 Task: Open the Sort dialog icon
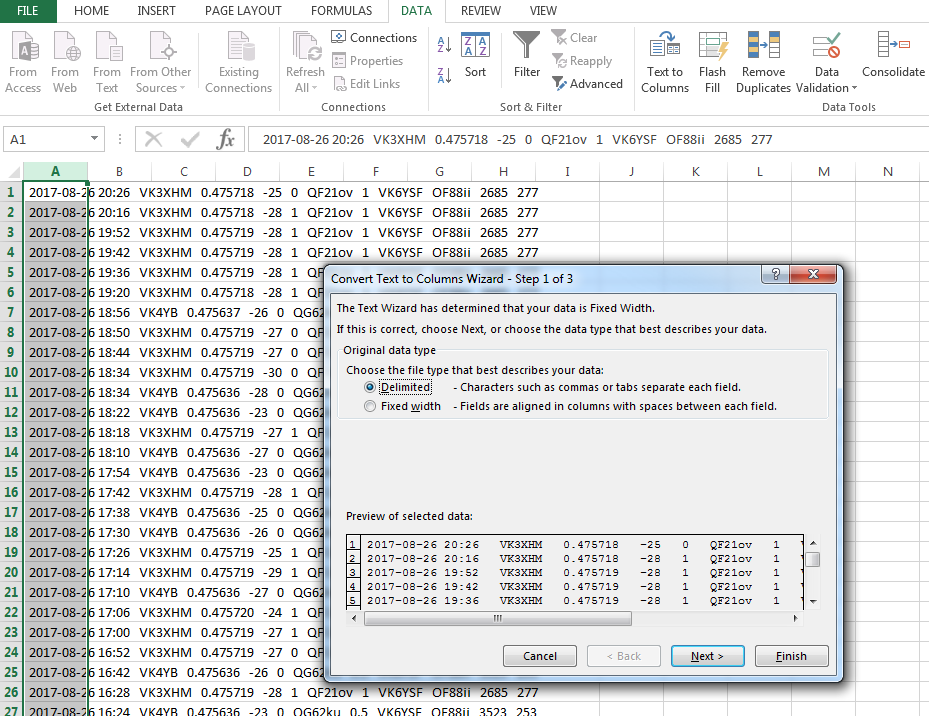tap(475, 47)
